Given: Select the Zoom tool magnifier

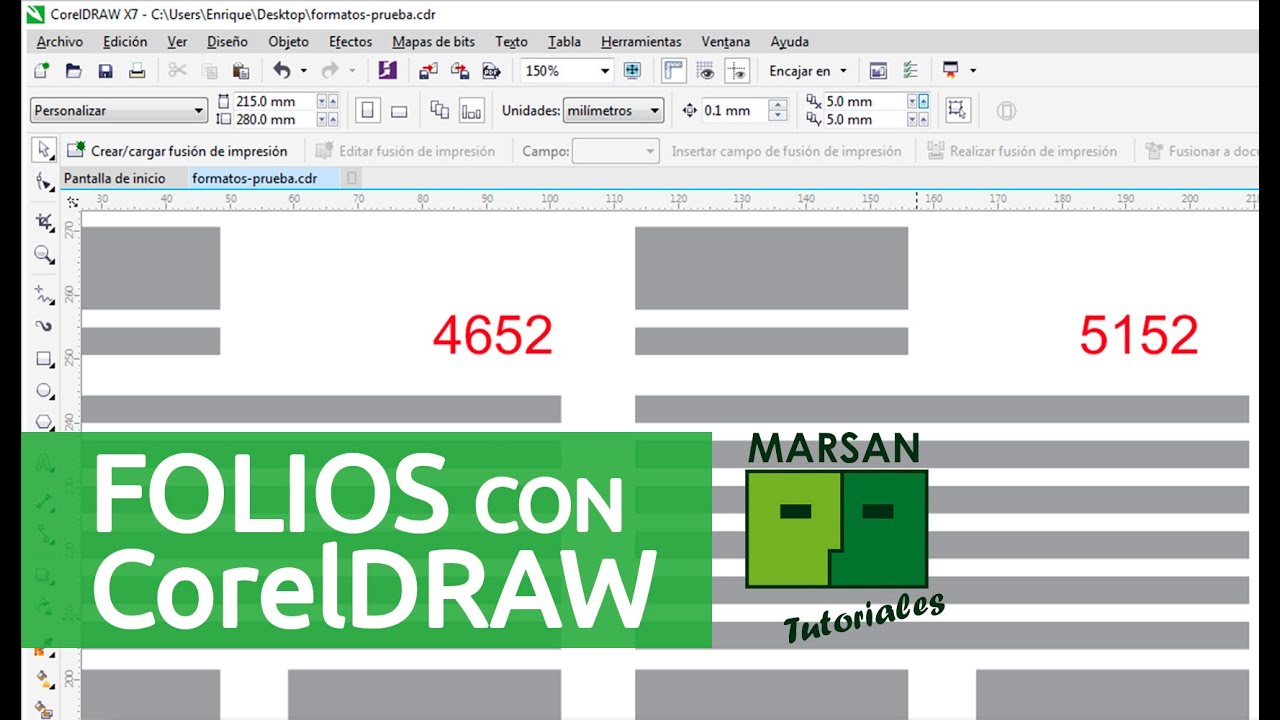Looking at the screenshot, I should [x=44, y=256].
